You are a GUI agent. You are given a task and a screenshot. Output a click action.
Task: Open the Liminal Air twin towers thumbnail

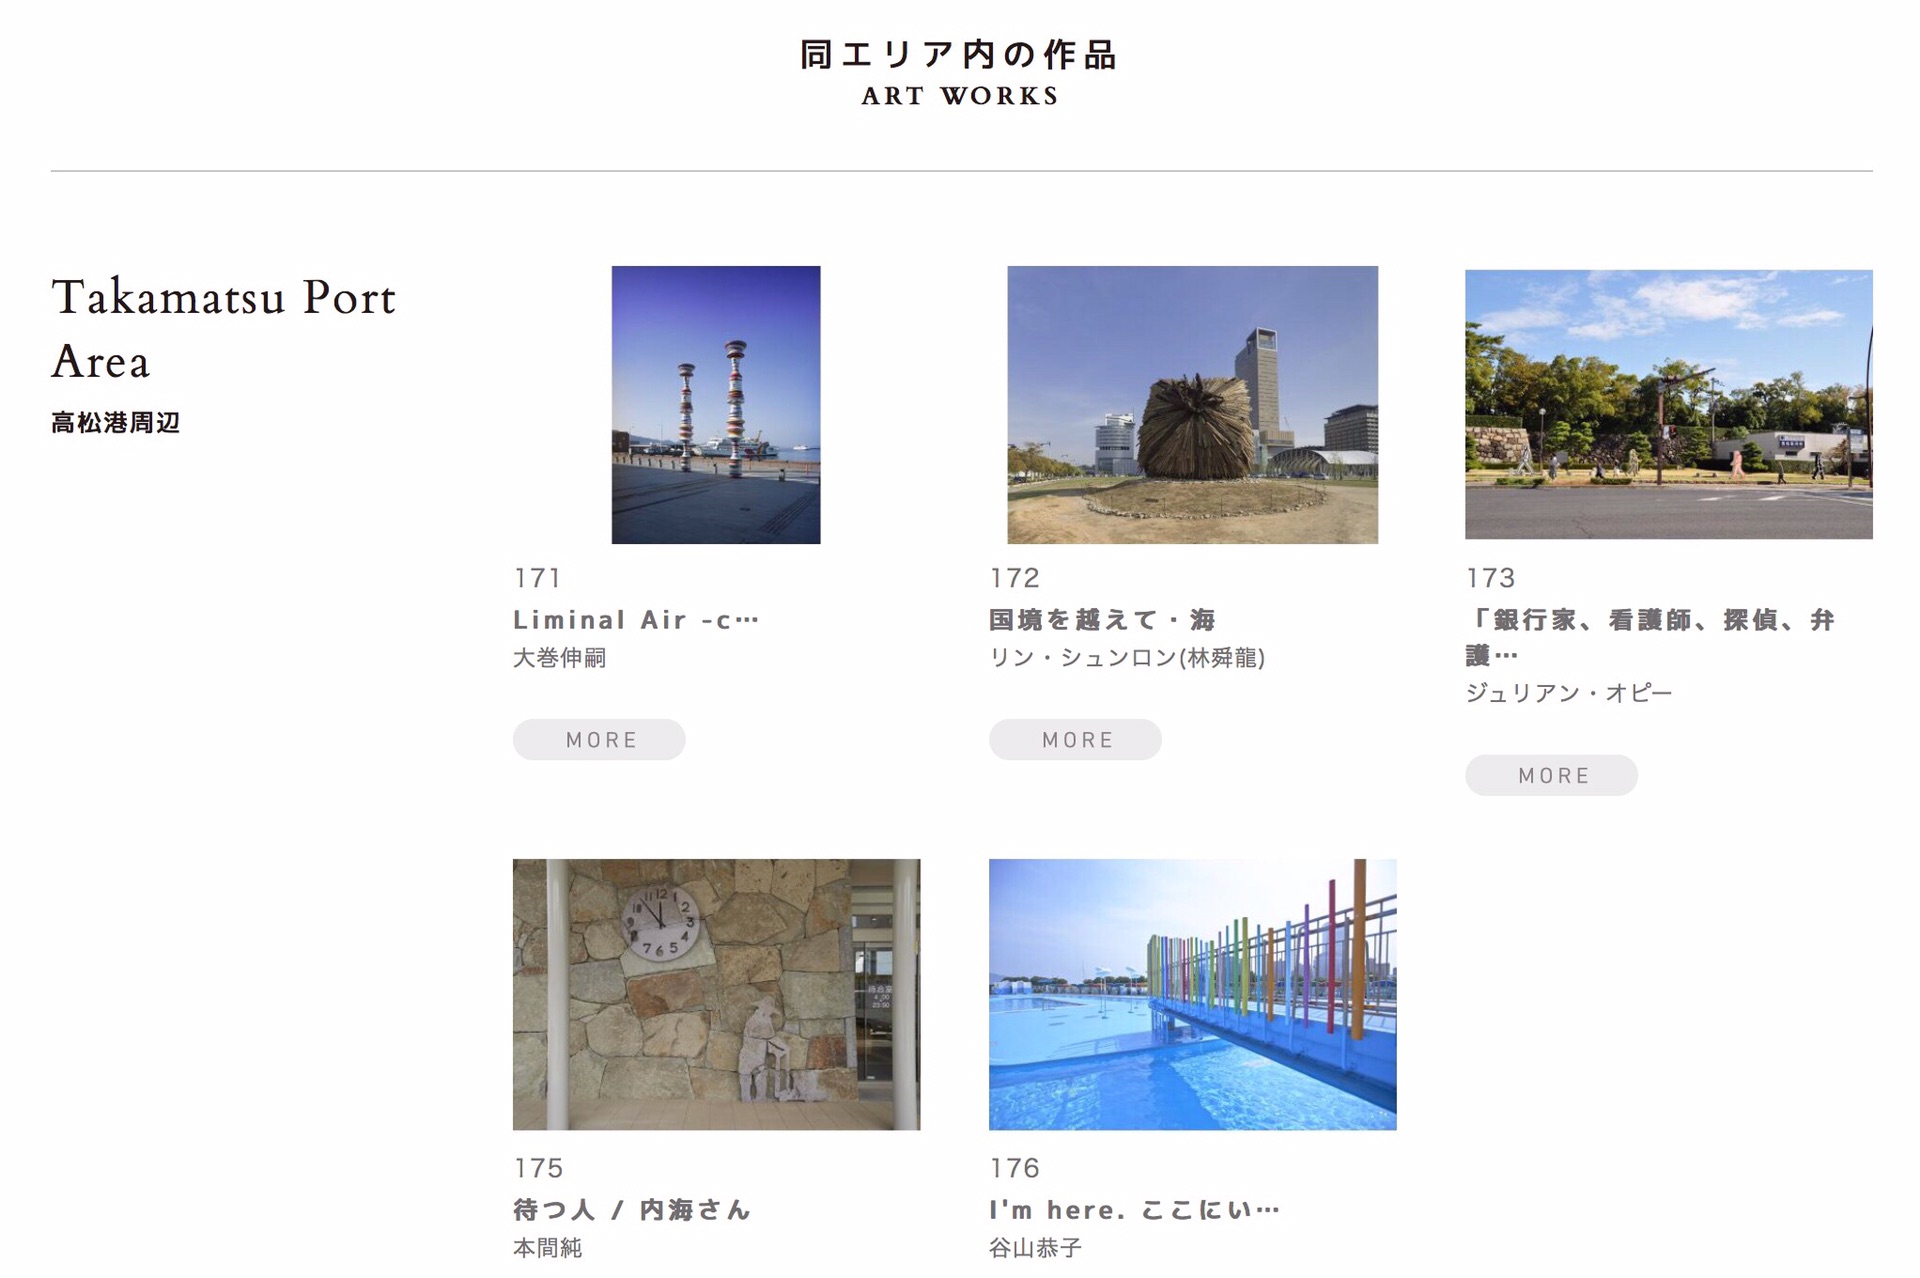coord(715,404)
